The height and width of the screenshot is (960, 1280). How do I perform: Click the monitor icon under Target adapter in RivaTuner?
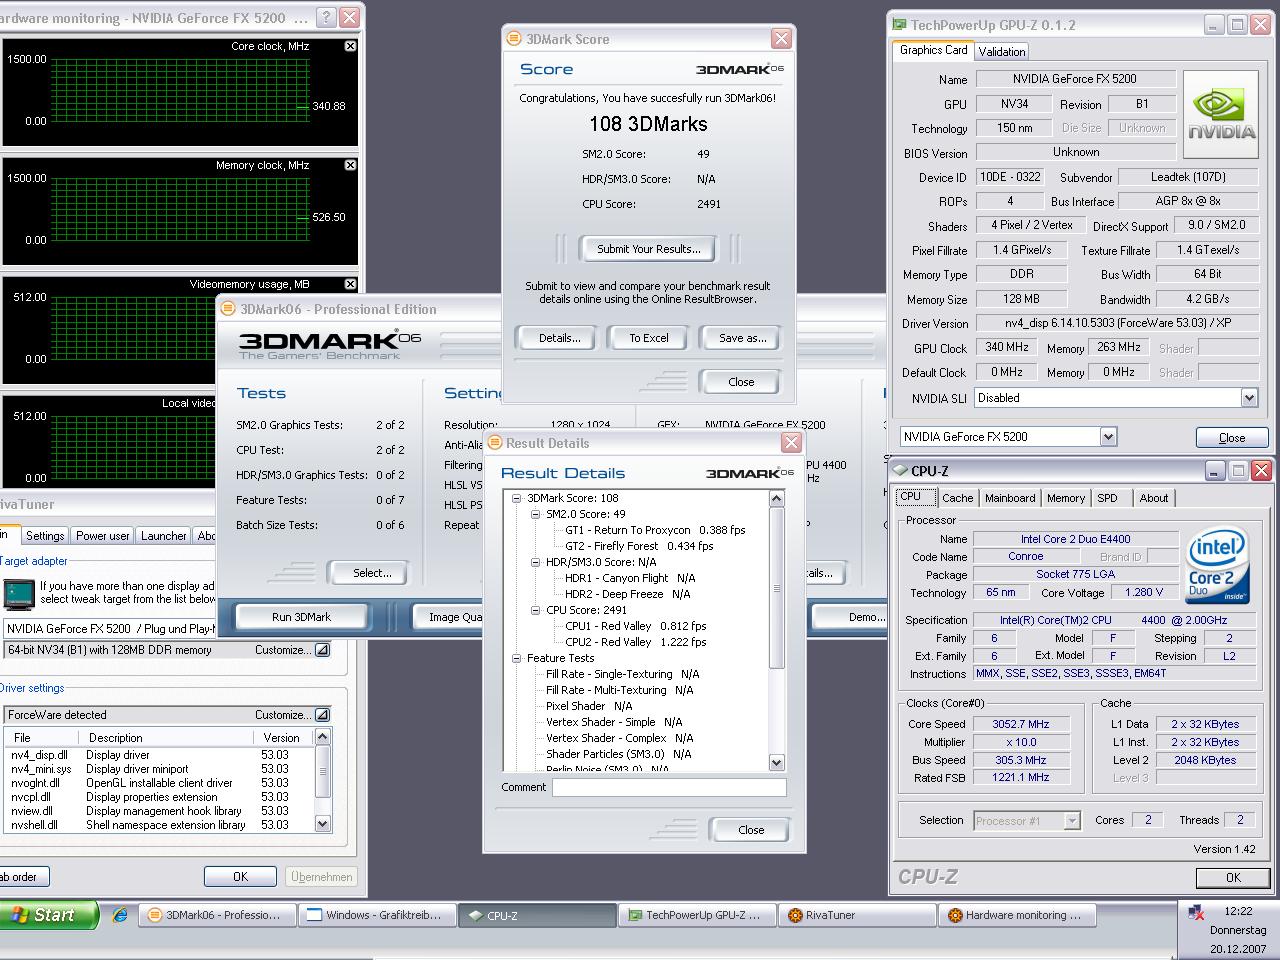[18, 594]
